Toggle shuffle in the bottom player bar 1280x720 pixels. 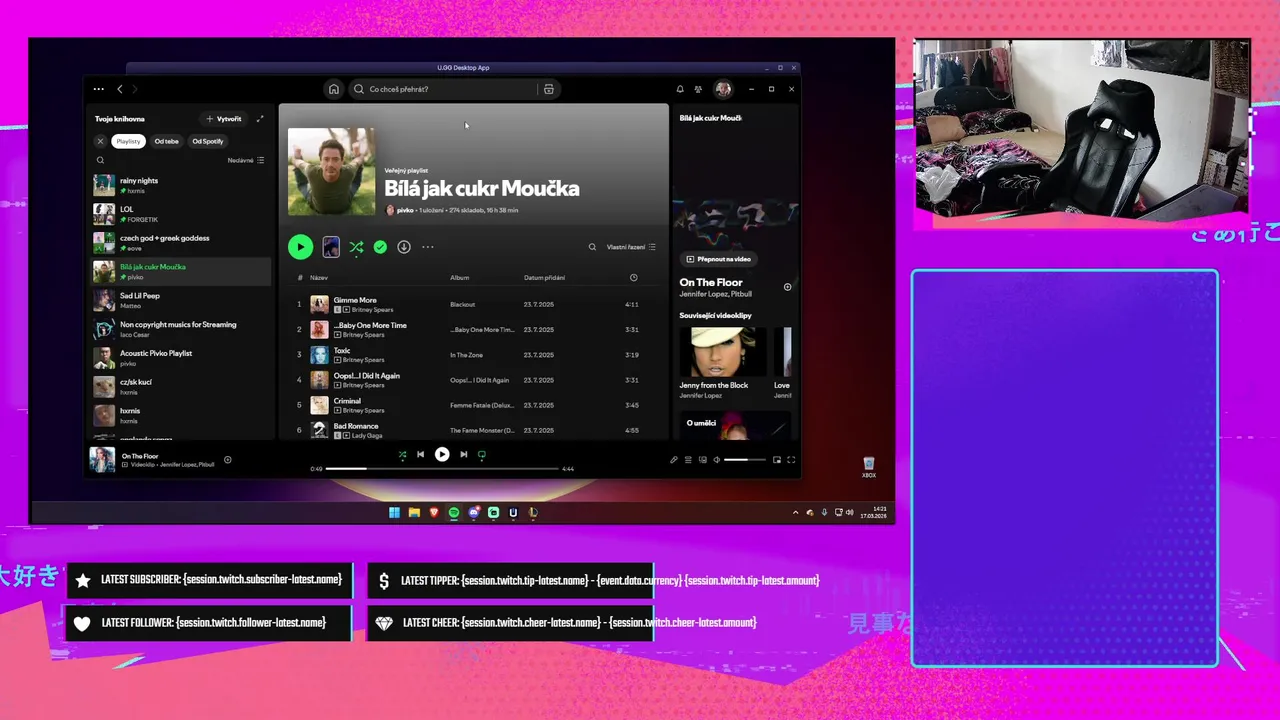402,454
